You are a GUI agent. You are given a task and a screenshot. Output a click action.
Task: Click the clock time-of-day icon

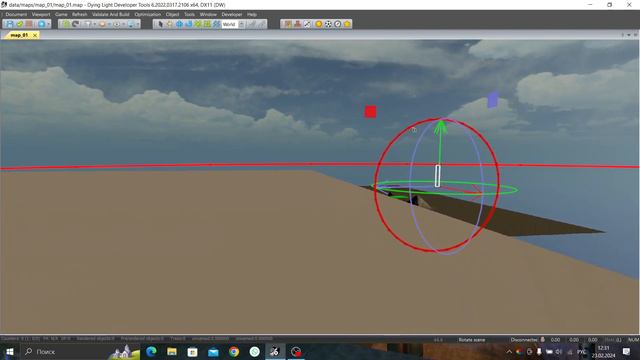tap(338, 24)
